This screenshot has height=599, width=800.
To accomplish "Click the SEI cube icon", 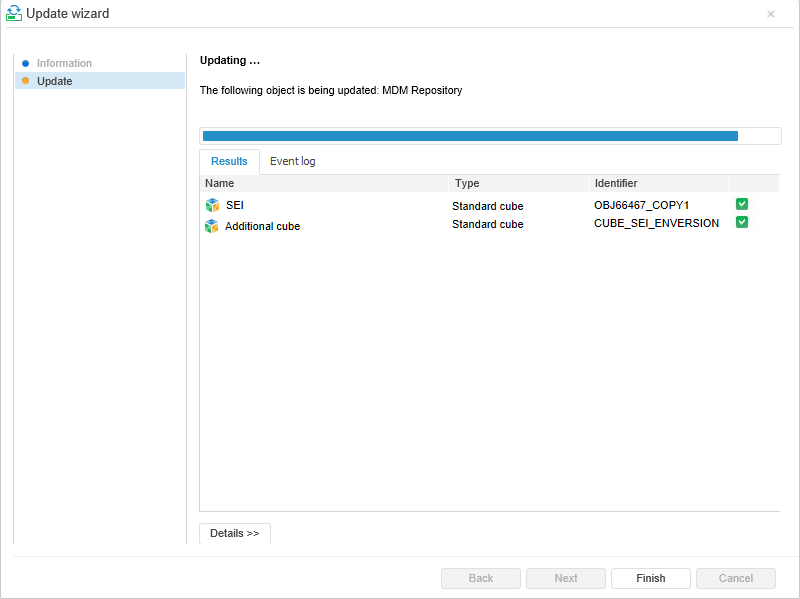I will click(212, 205).
